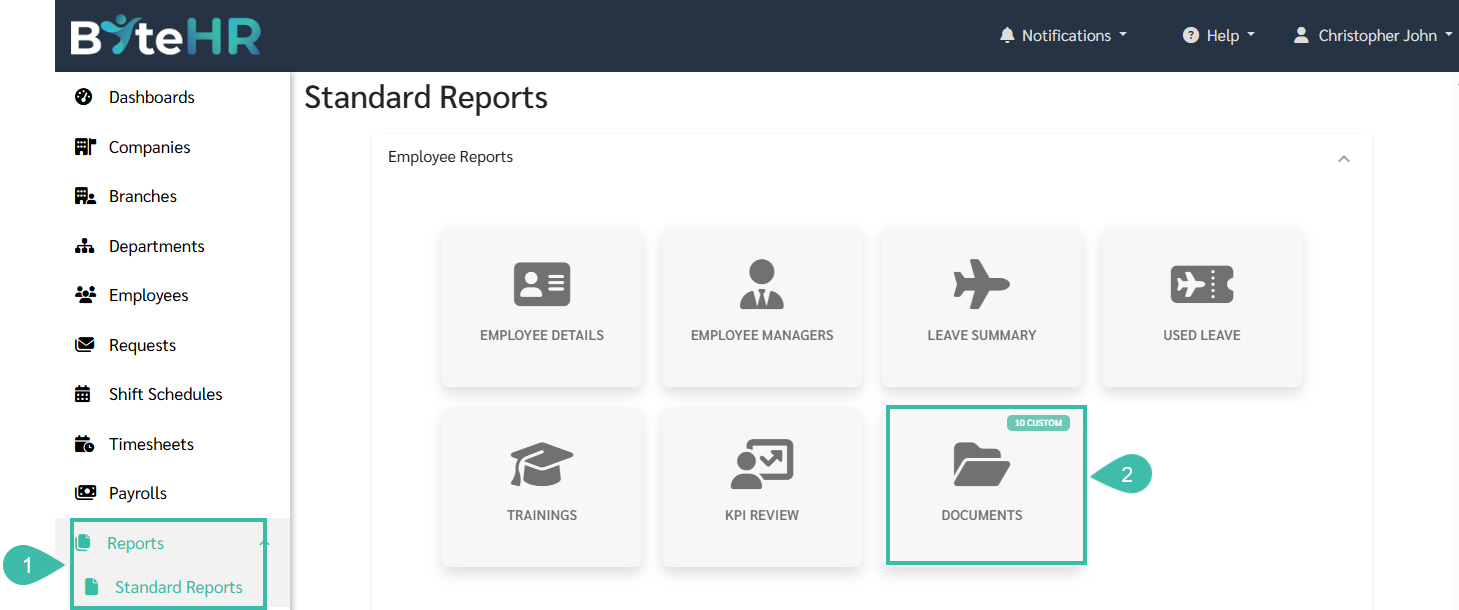Open the Trainings report label

(x=542, y=515)
